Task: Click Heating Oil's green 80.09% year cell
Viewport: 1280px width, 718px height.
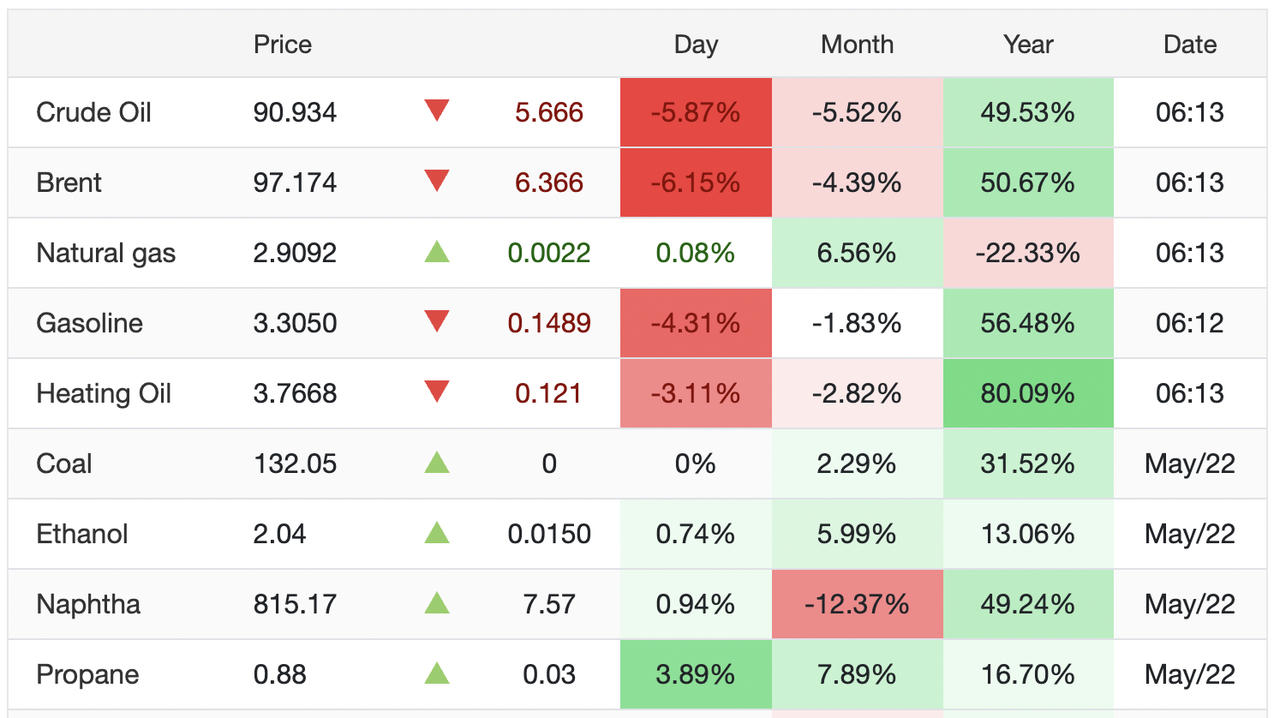Action: pyautogui.click(x=1028, y=393)
